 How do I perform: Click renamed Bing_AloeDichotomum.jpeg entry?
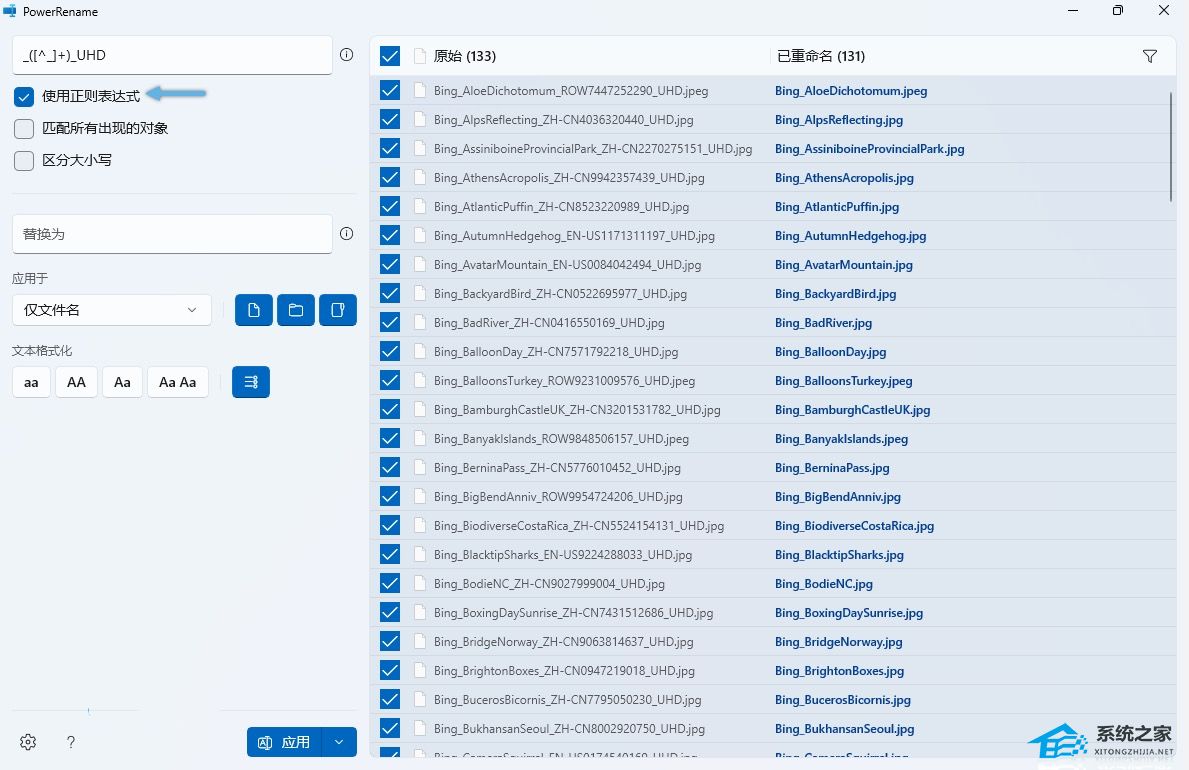(x=851, y=90)
